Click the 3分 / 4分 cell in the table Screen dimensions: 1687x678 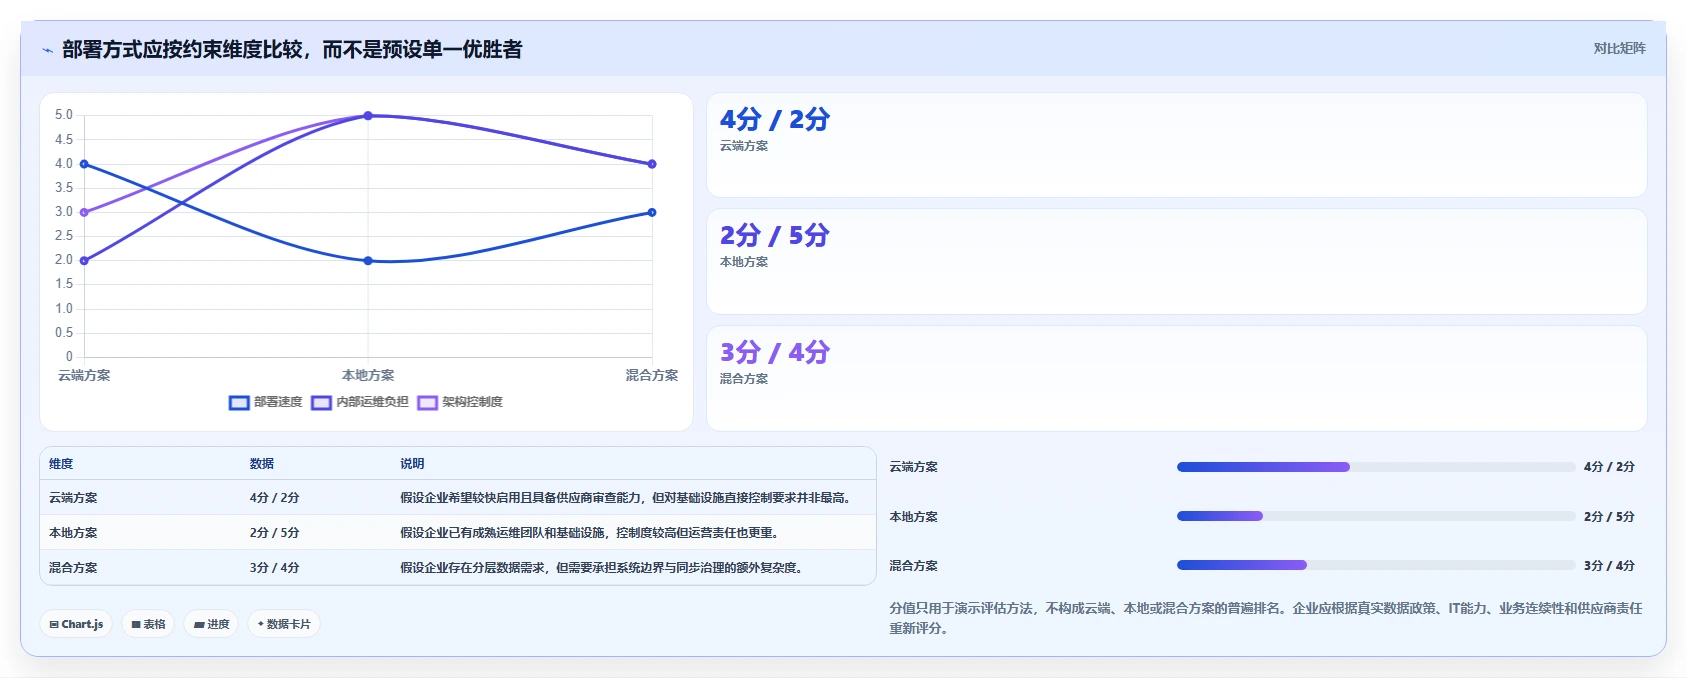[275, 568]
